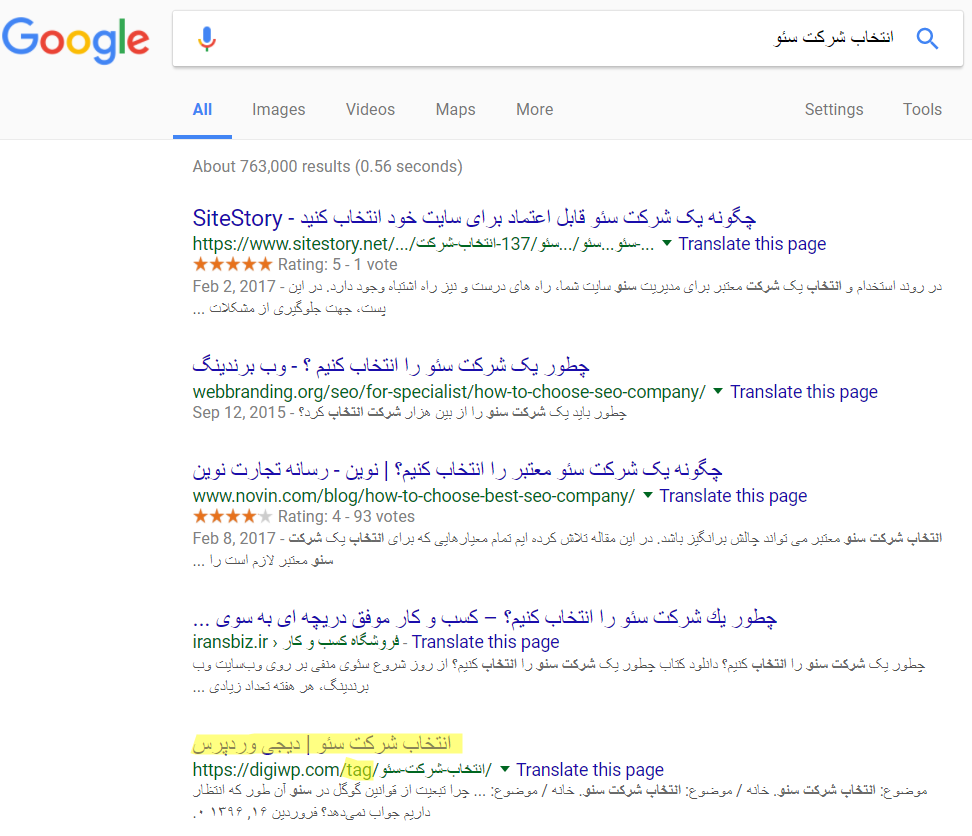The image size is (972, 836).
Task: Click the 'Rating: 5 - 1 vote' text
Action: tap(337, 265)
